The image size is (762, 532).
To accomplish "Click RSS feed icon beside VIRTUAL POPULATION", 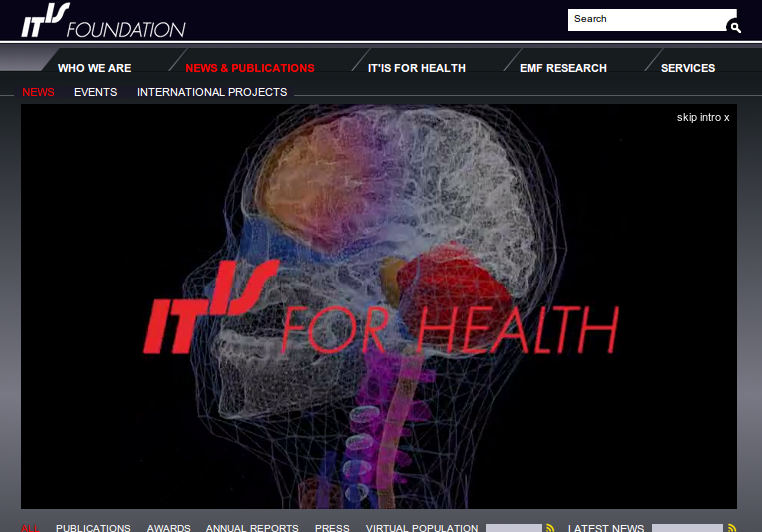I will point(550,528).
